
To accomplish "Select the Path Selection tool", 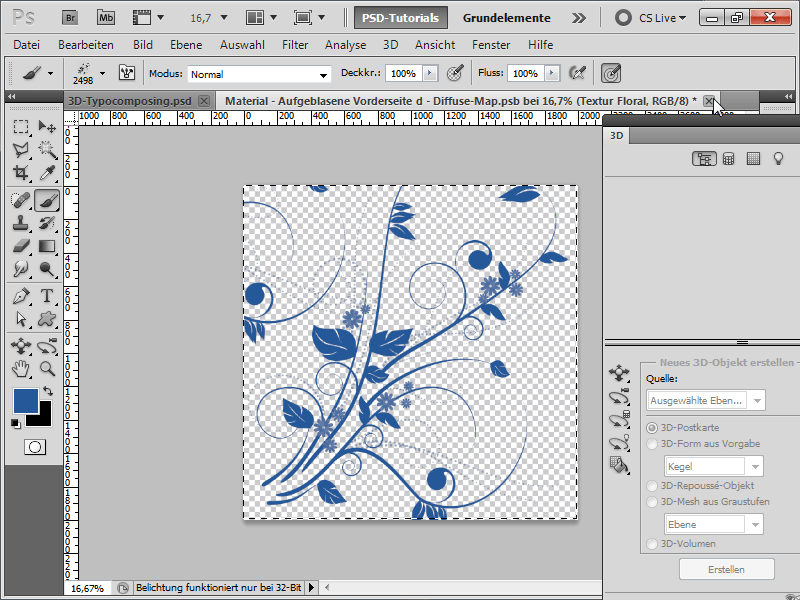I will click(x=21, y=319).
